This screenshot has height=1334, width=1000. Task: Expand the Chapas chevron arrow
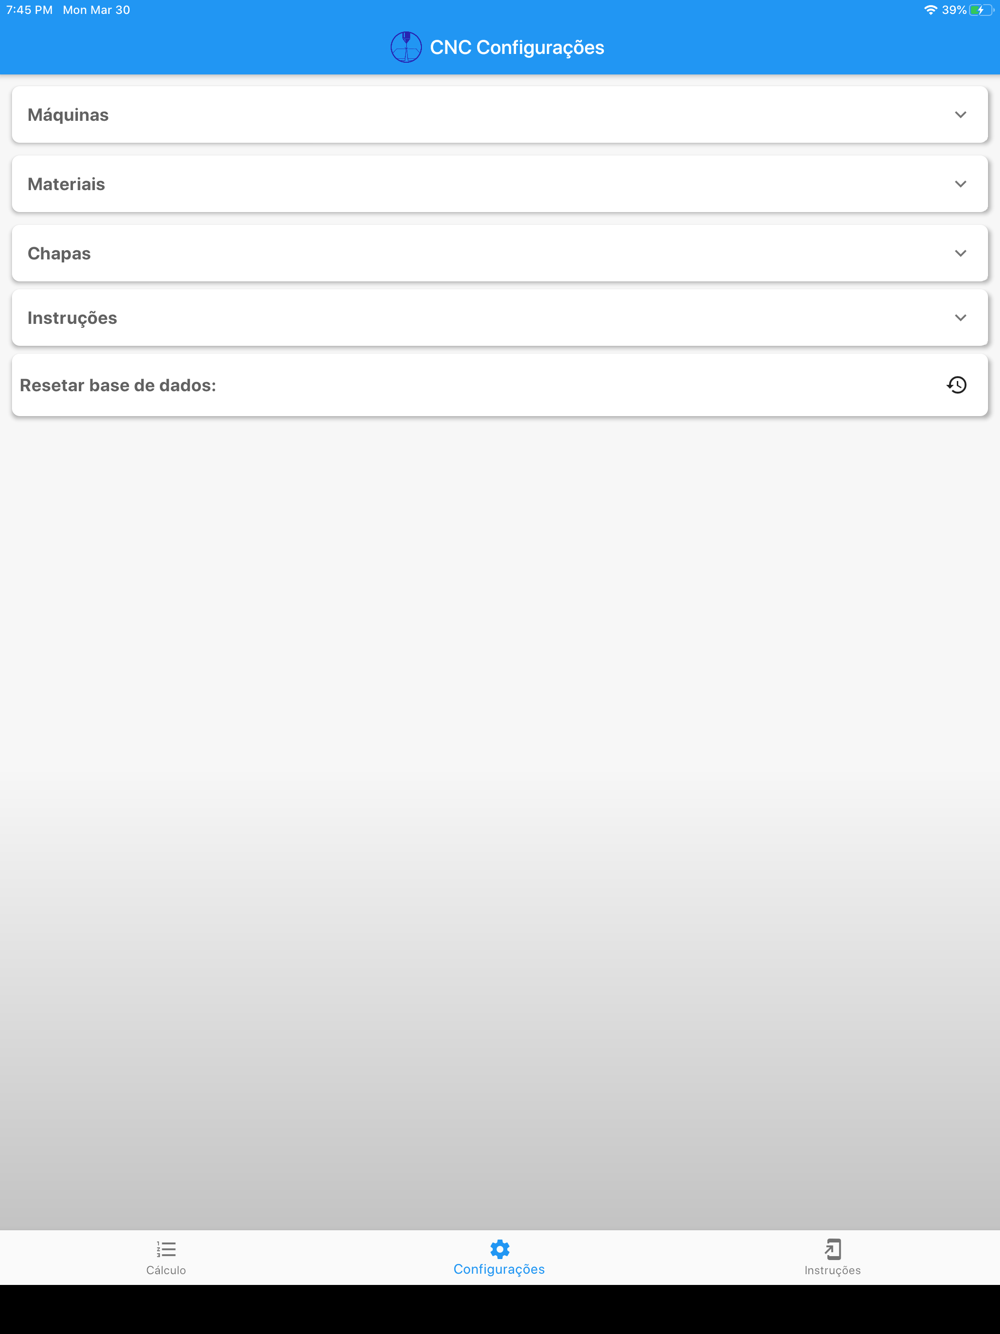point(960,254)
